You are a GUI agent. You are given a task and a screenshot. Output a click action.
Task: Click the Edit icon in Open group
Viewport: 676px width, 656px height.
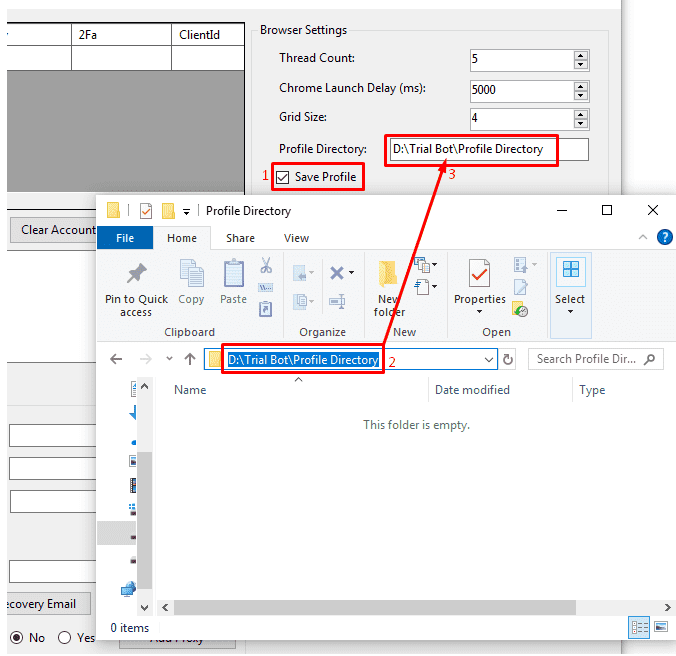pos(520,287)
